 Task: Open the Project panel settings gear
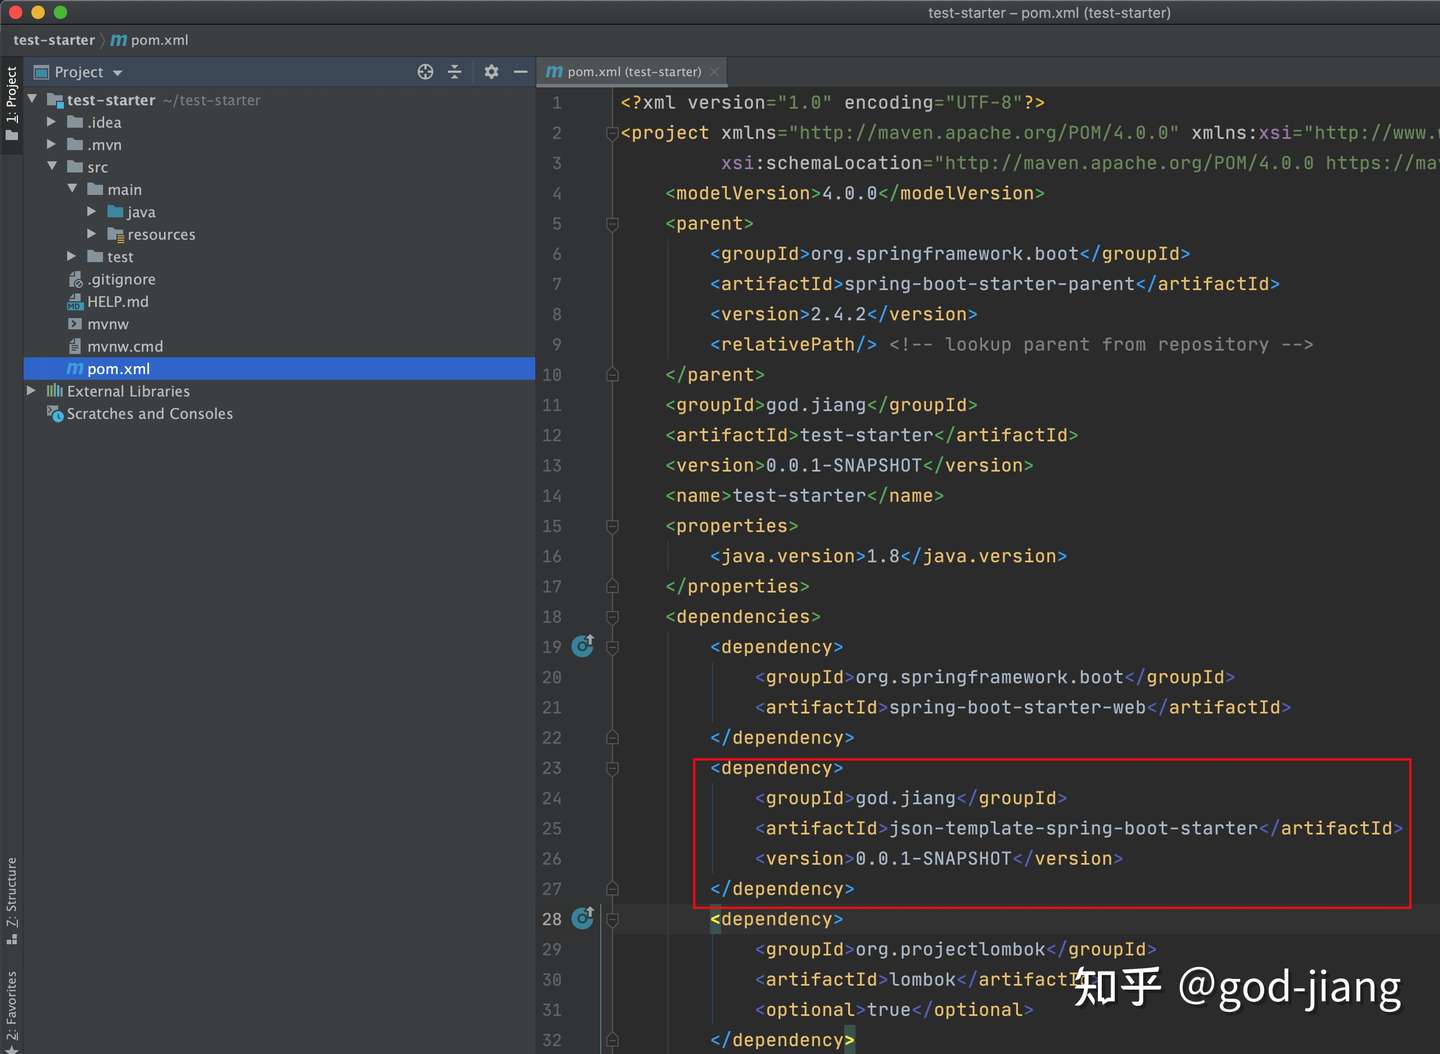click(491, 72)
